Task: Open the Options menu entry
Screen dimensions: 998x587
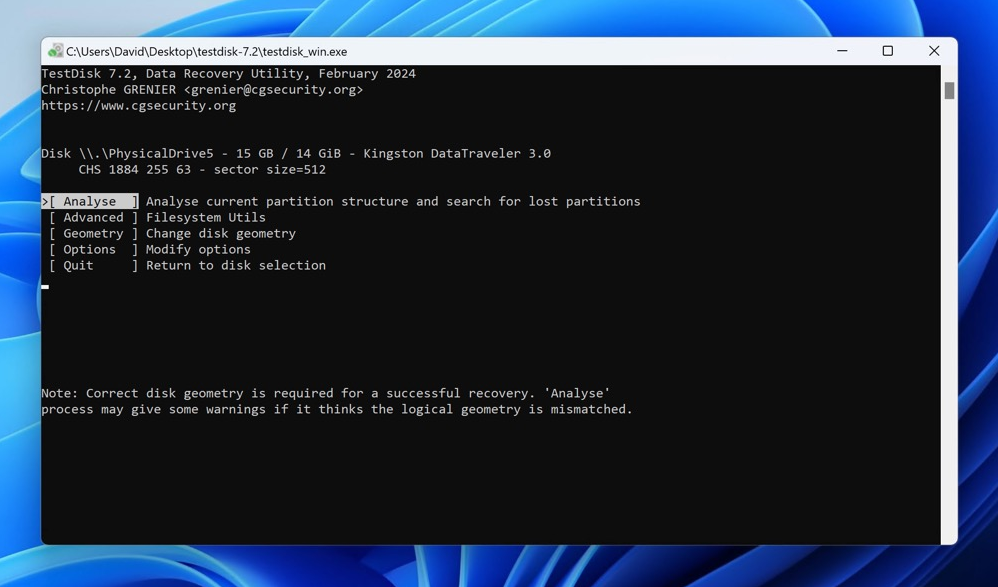Action: coord(90,249)
